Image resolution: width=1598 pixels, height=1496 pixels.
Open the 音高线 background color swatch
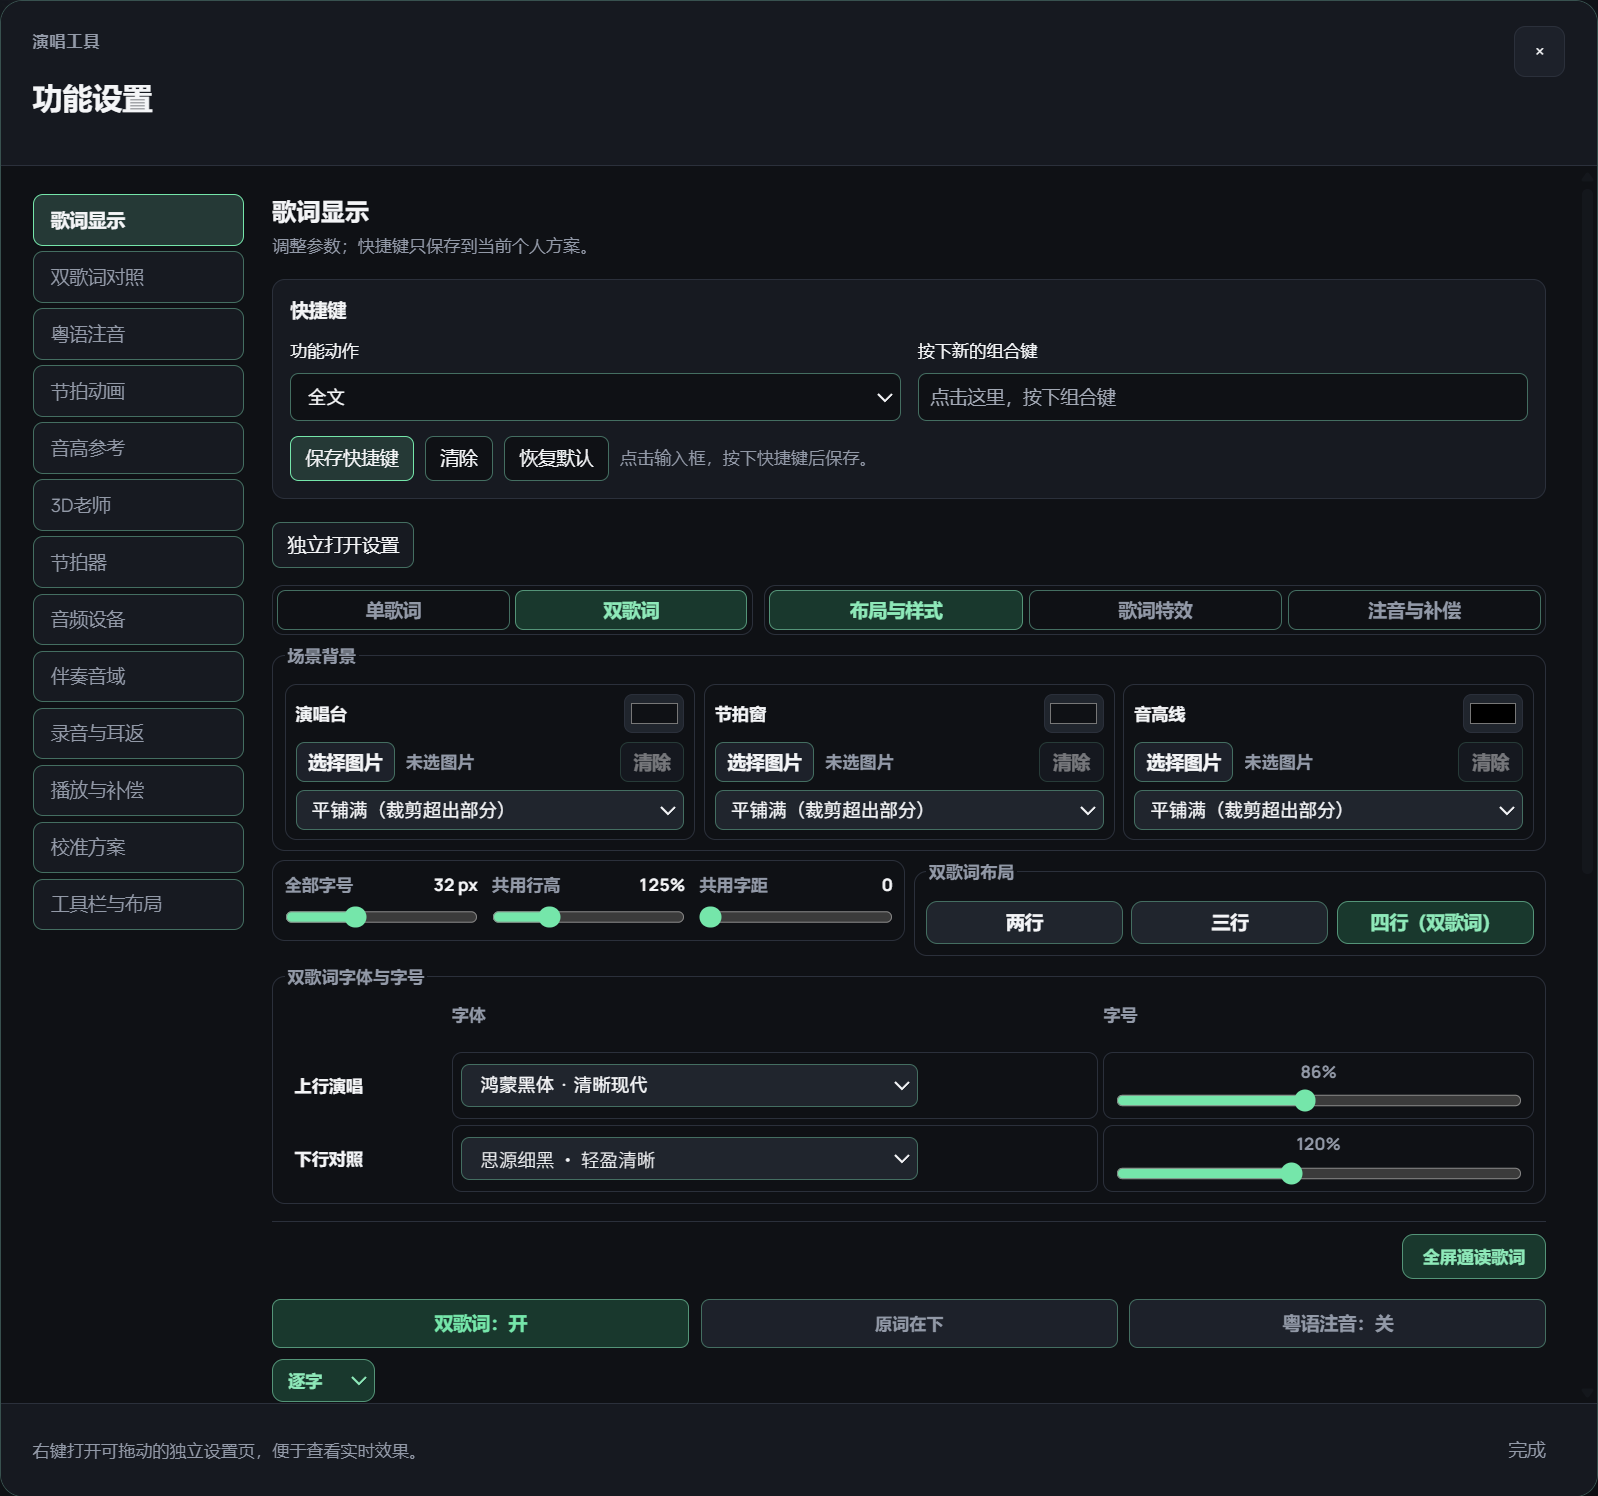(1492, 713)
